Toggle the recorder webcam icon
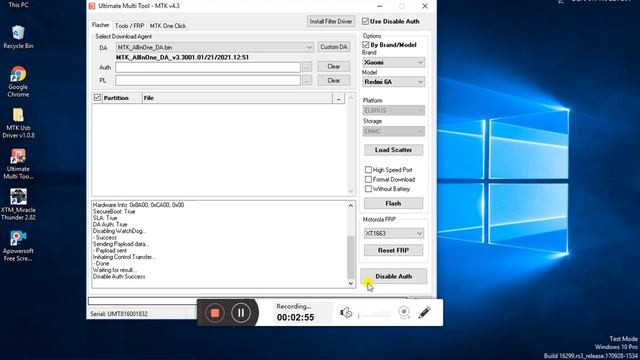 [x=404, y=313]
